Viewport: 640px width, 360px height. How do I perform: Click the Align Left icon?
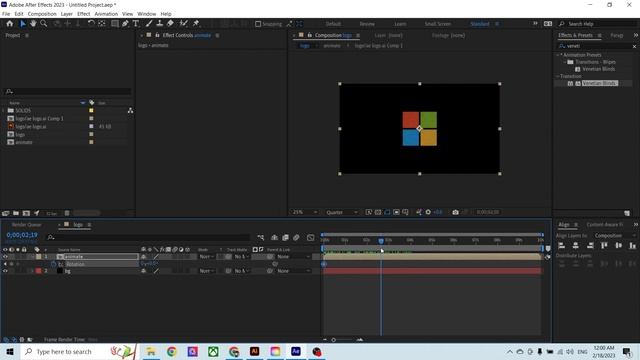tap(562, 245)
